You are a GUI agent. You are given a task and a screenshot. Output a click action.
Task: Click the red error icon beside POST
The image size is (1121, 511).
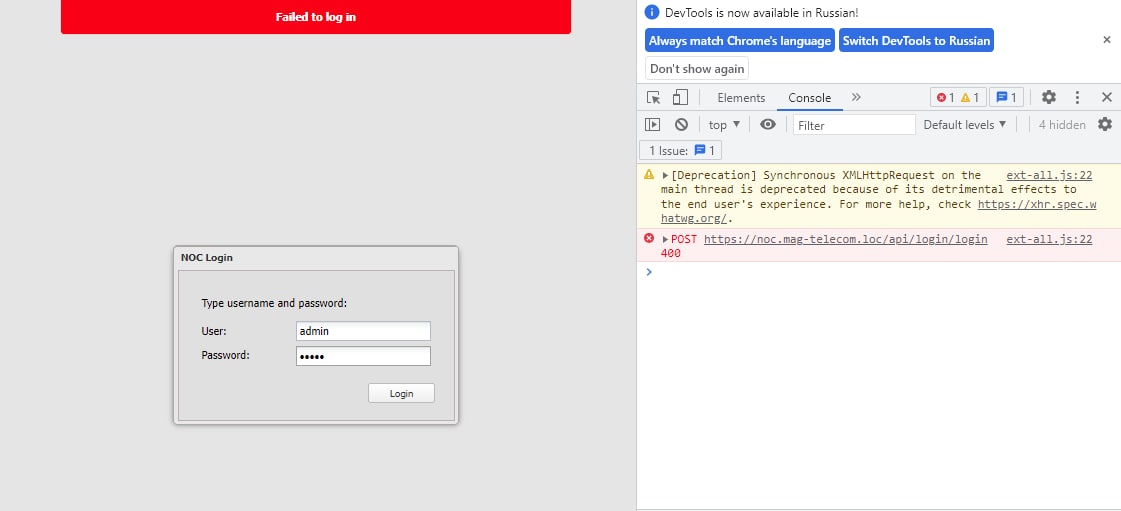[x=649, y=238]
